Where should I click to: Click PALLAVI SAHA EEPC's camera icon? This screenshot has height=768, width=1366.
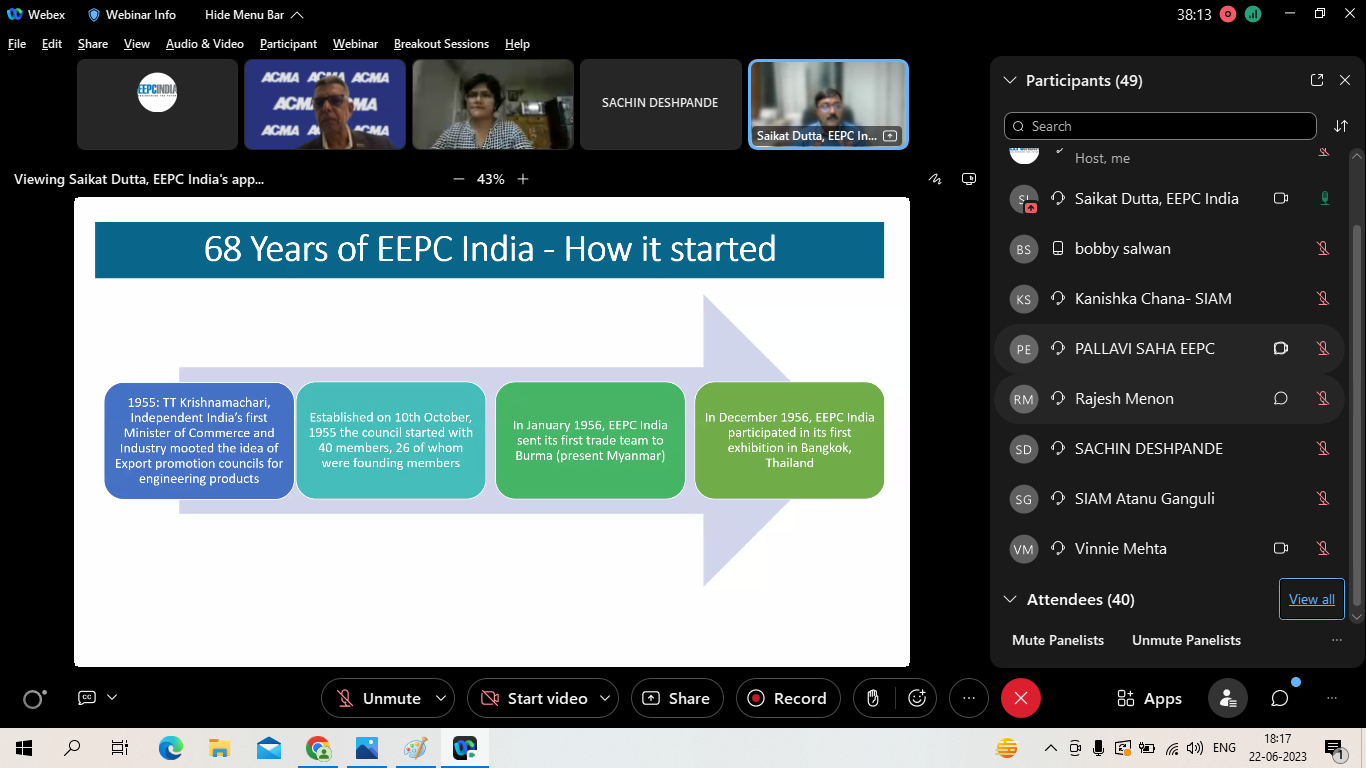click(1281, 348)
